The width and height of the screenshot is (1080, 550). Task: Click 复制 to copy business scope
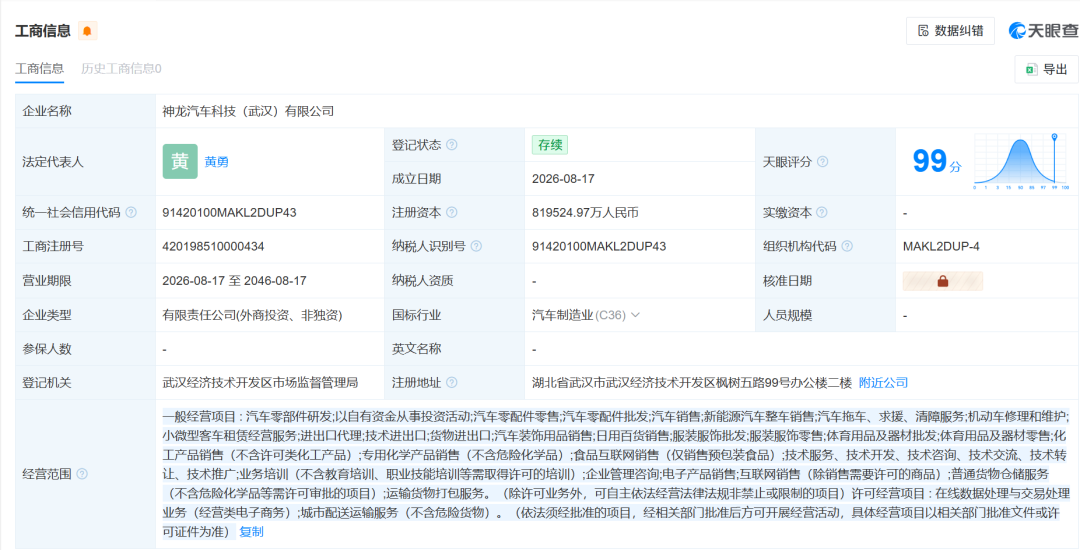(251, 532)
